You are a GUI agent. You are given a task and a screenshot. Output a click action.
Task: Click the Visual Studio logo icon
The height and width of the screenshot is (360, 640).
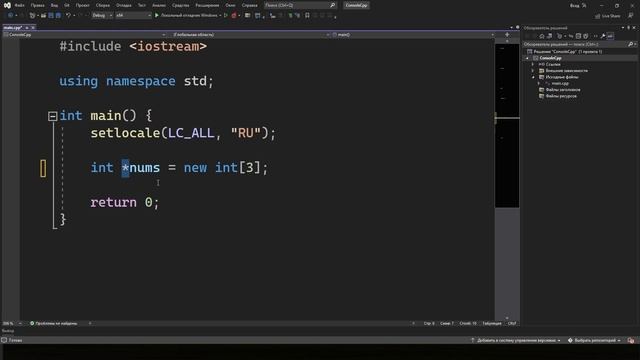click(x=7, y=5)
